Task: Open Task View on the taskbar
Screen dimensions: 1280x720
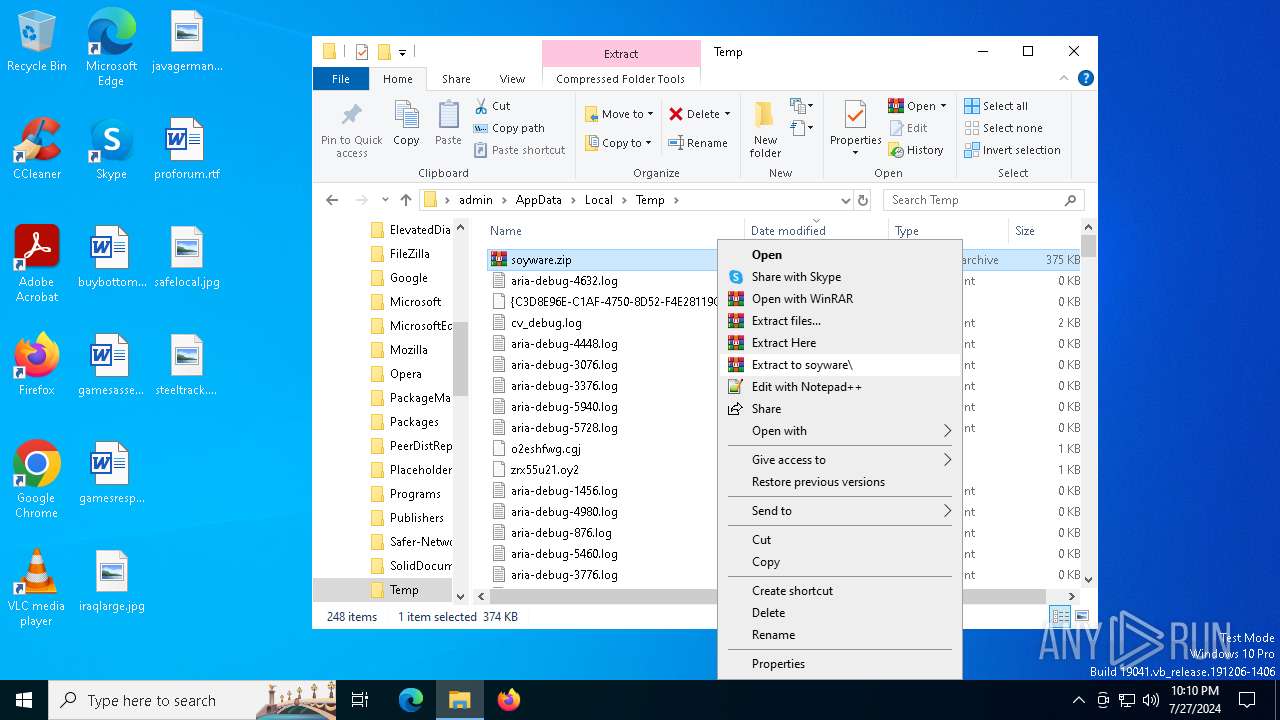Action: coord(360,700)
